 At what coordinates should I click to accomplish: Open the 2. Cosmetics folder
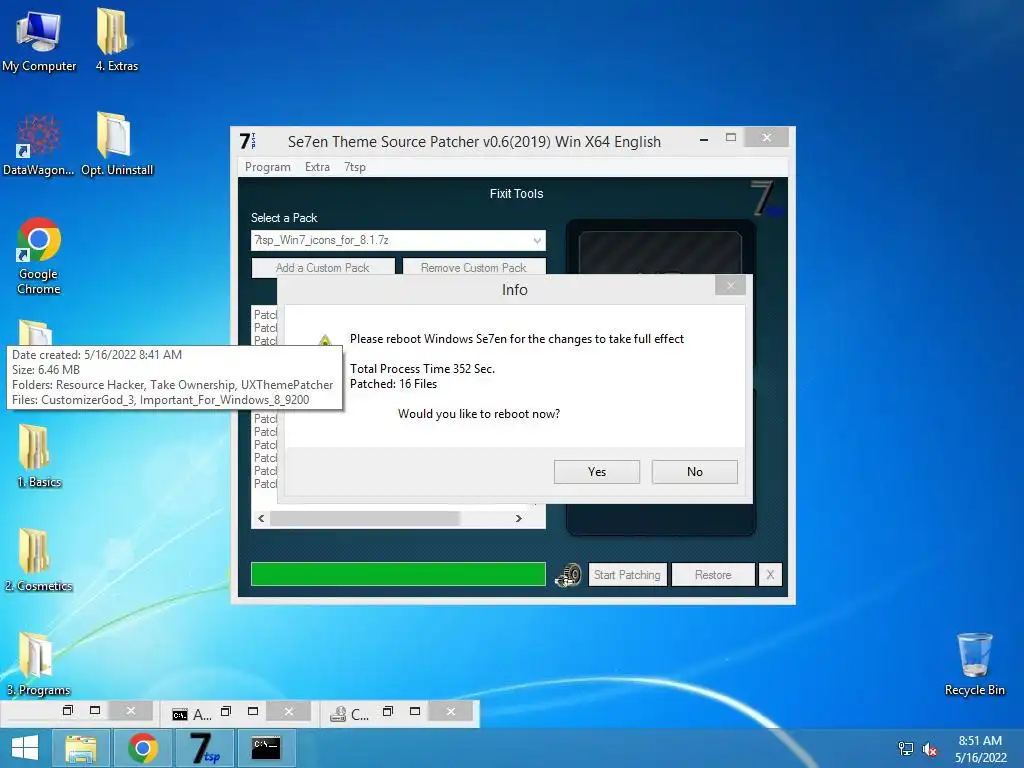[x=39, y=560]
